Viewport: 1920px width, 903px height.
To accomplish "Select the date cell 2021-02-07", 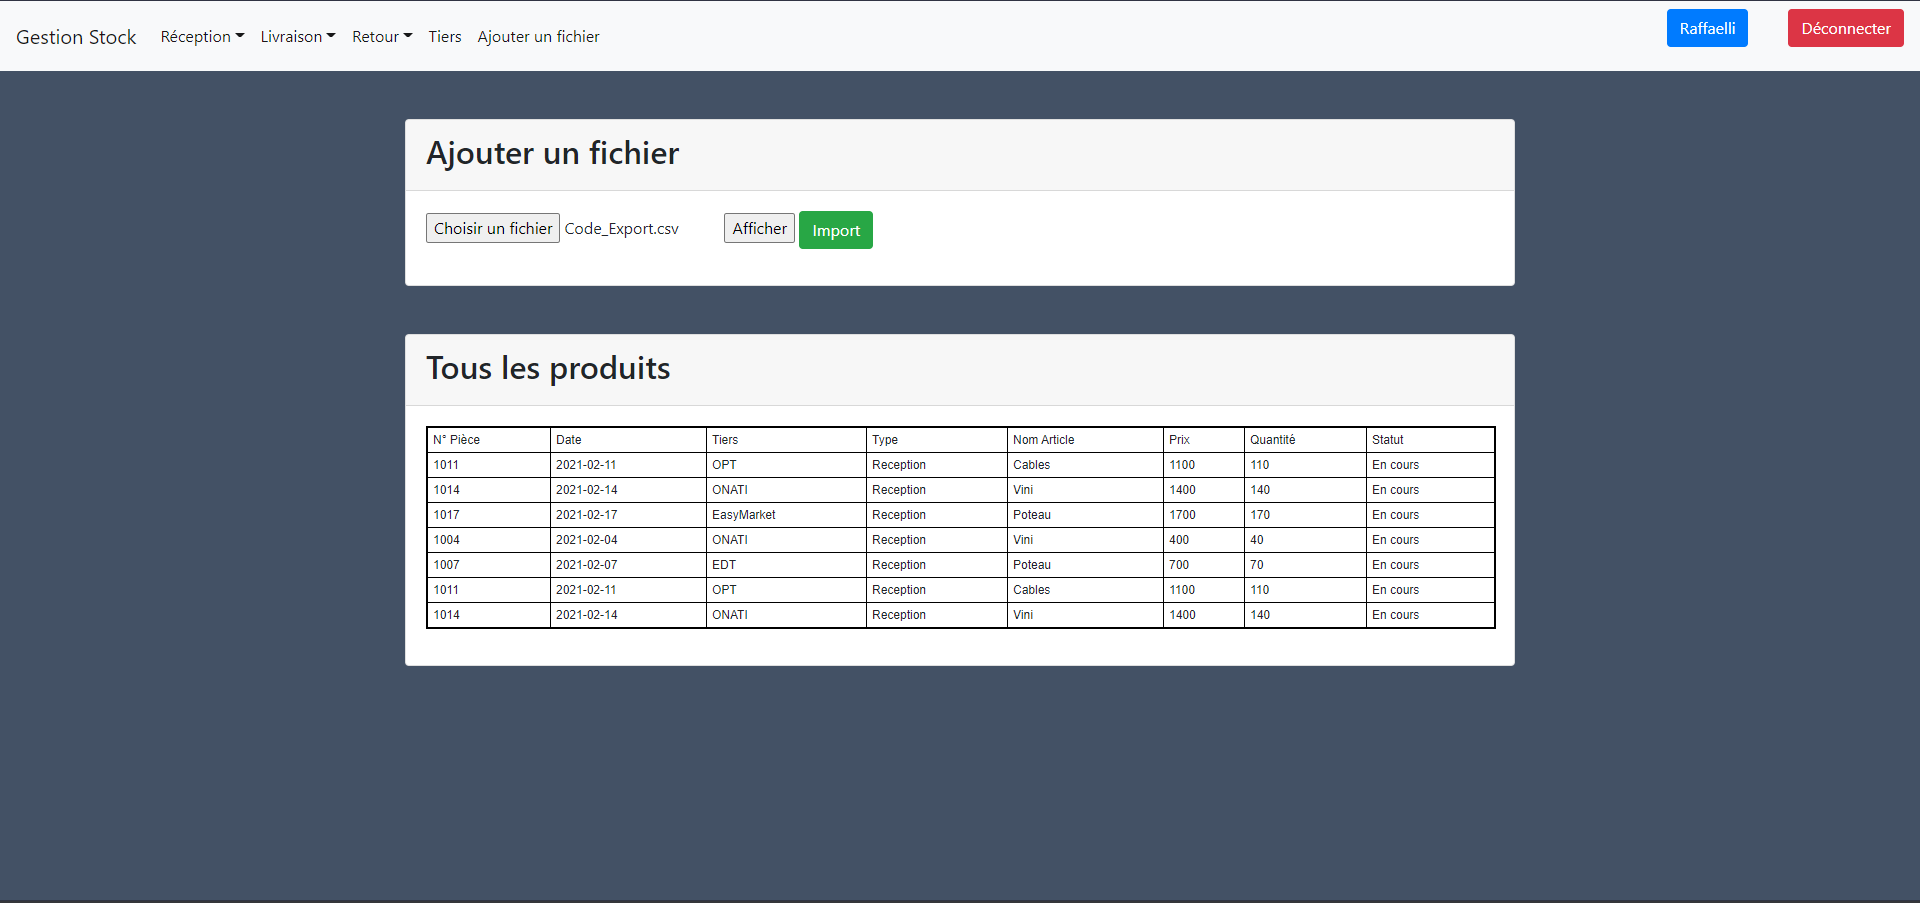I will click(x=586, y=565).
